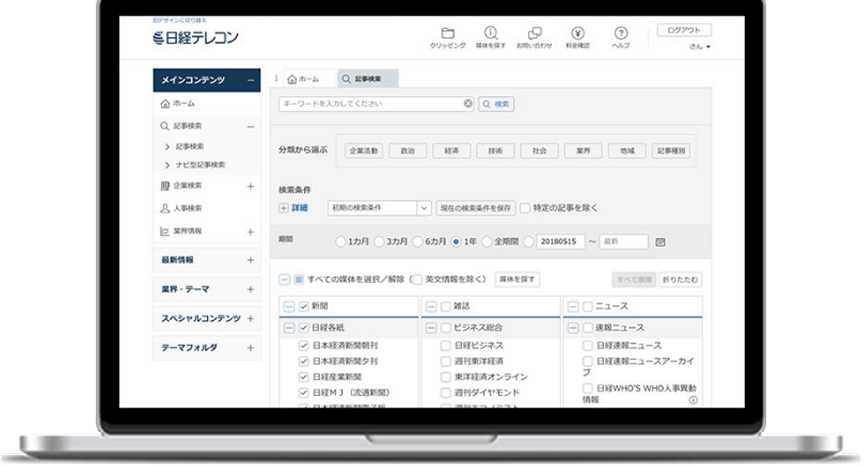Click the keyword search input field
Viewport: 864px width, 466px height.
370,104
